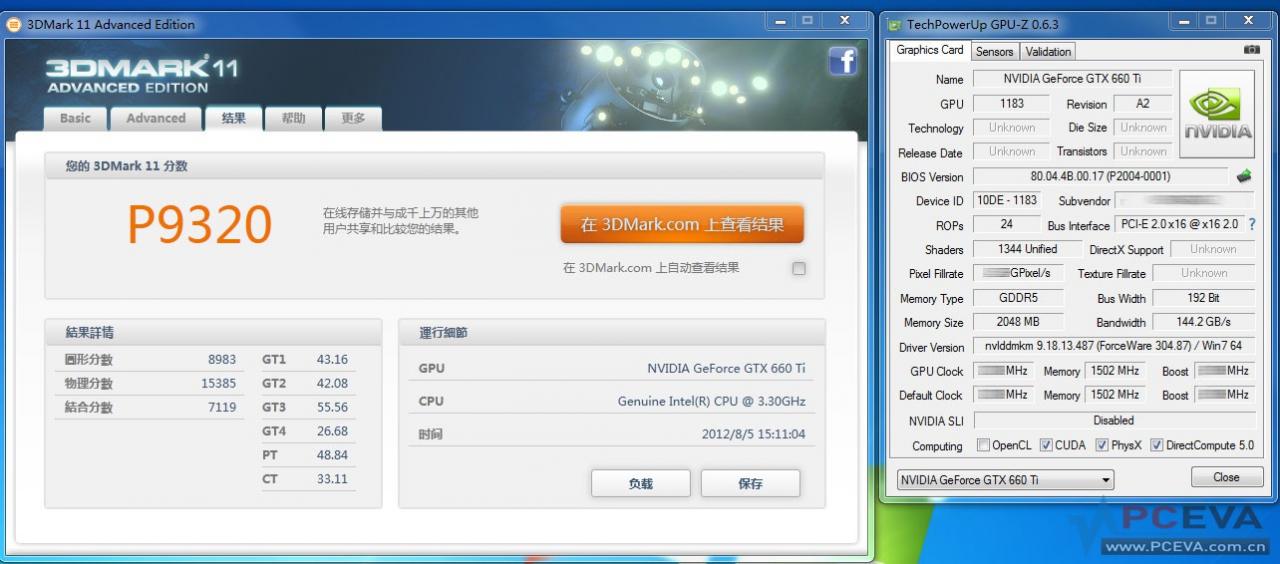Toggle the CUDA checkbox
This screenshot has width=1280, height=564.
tap(1046, 445)
